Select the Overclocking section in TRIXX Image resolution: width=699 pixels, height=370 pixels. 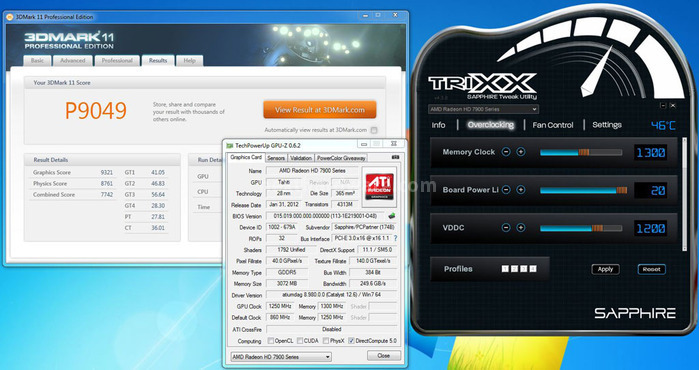click(491, 125)
